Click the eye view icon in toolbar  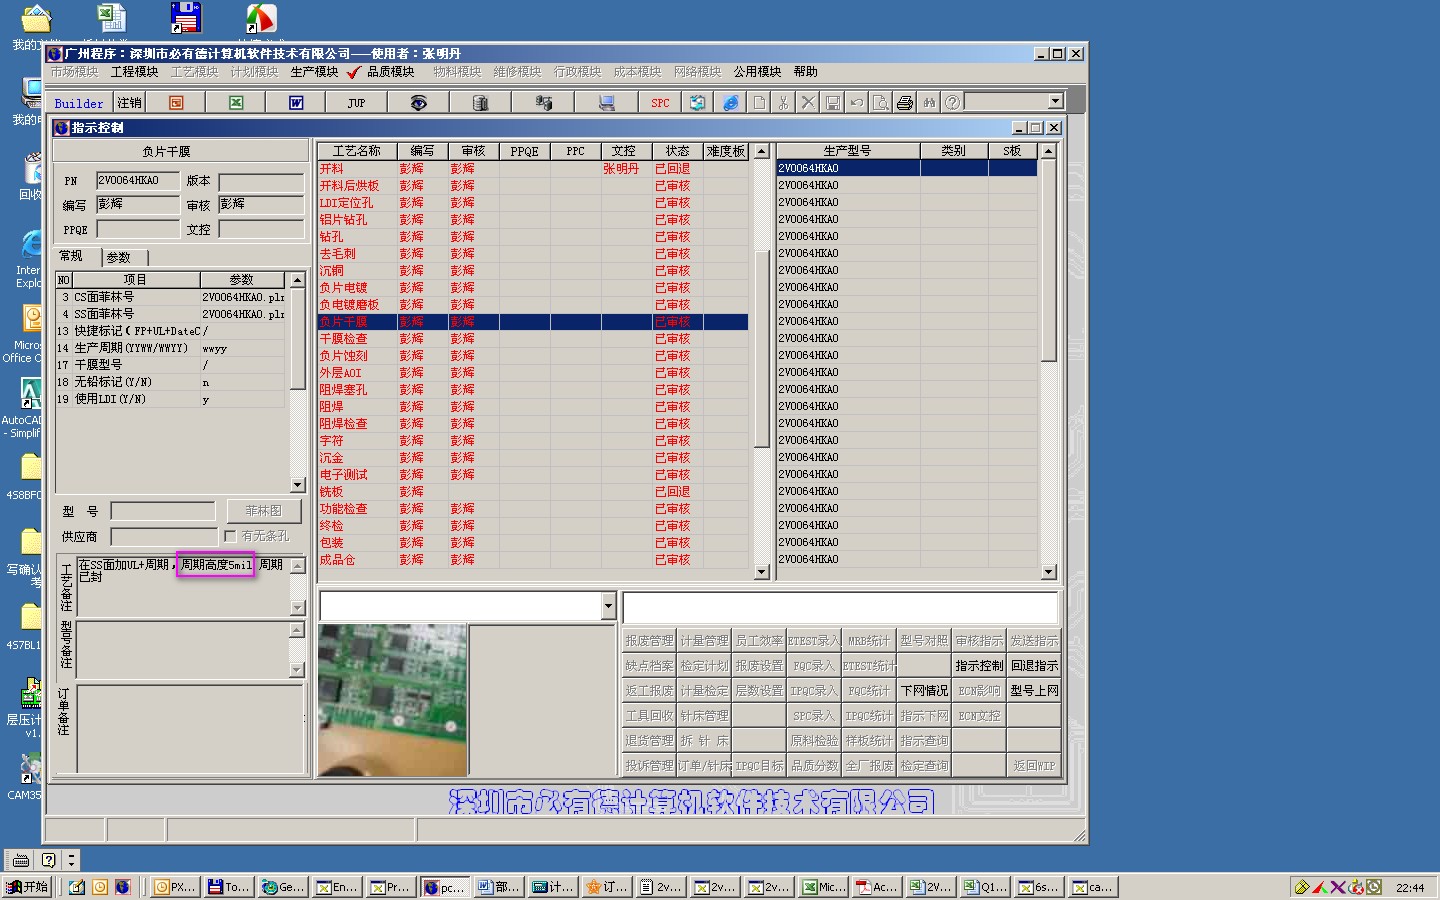[418, 103]
